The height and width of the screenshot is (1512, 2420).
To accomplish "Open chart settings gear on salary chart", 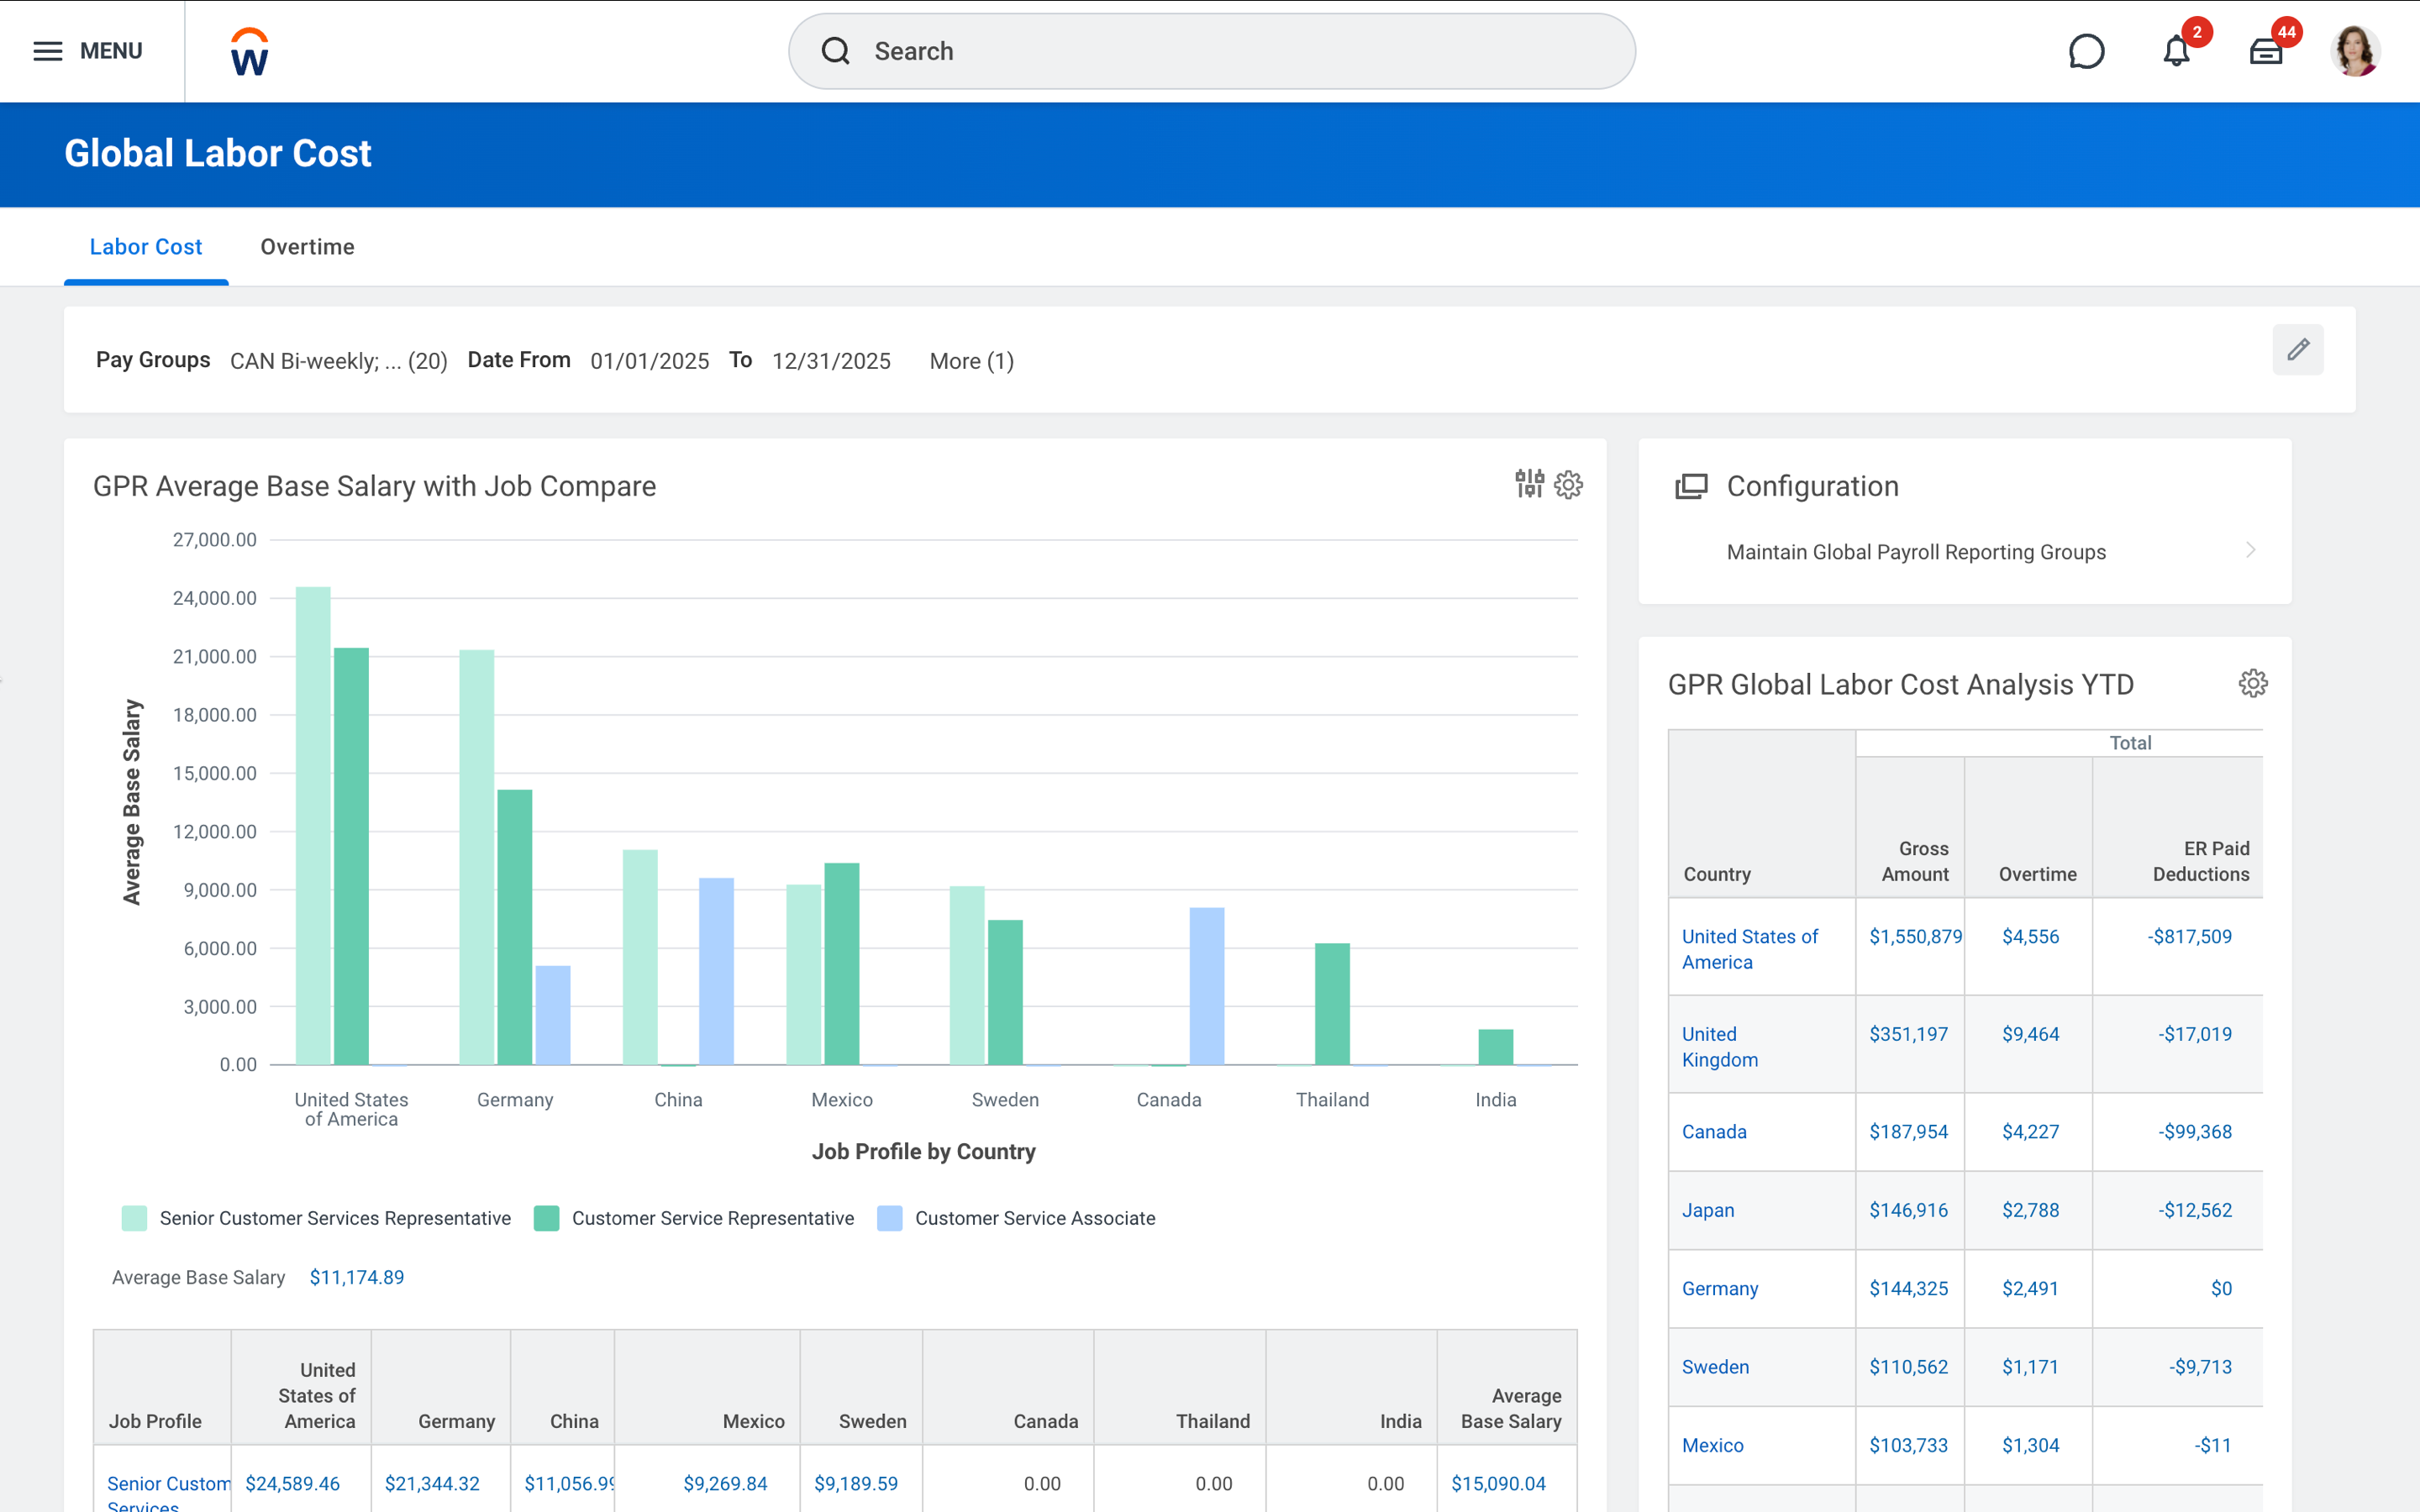I will 1568,485.
